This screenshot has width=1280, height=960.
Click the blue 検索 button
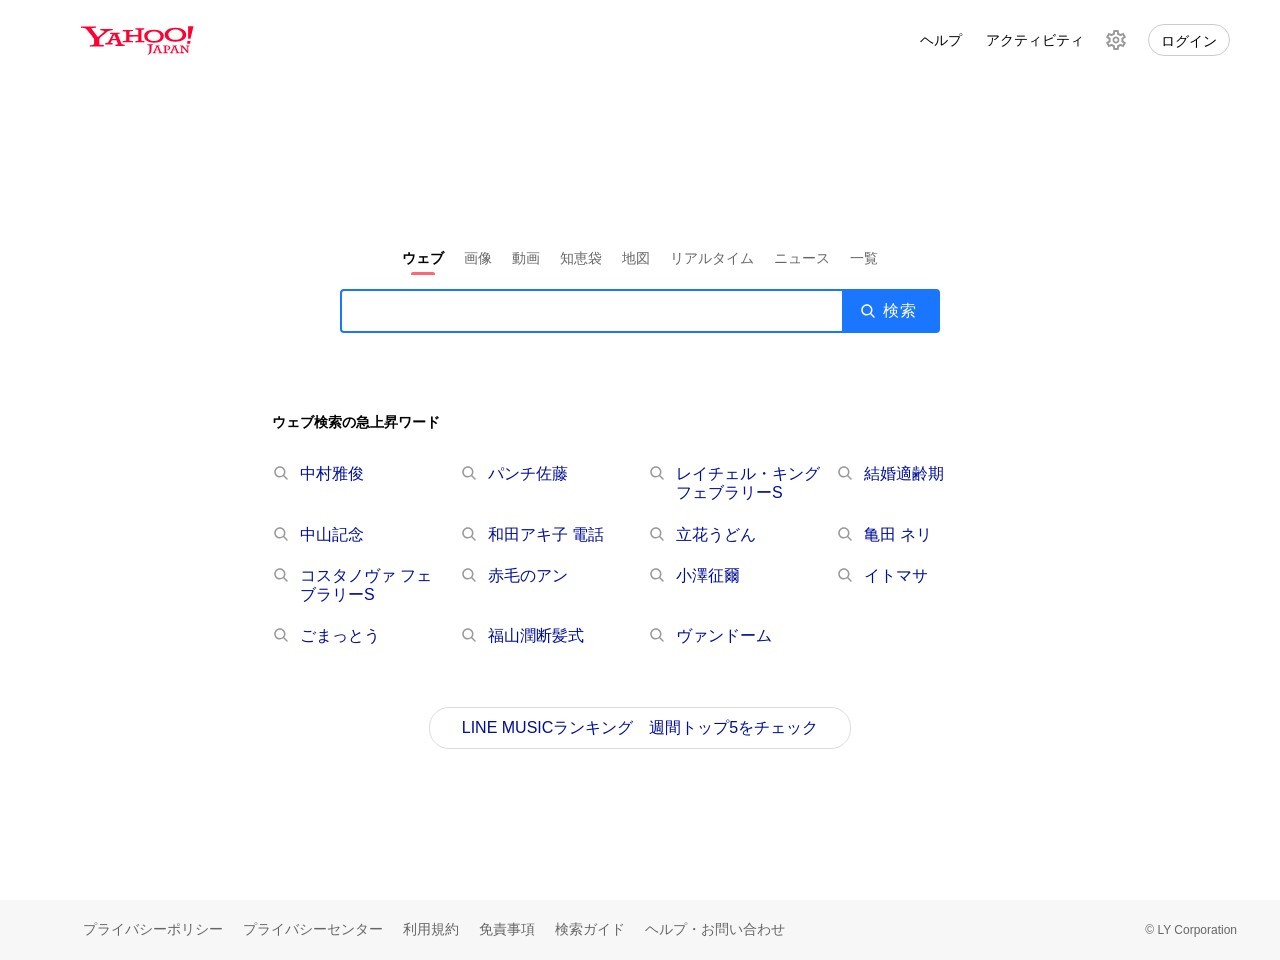pyautogui.click(x=891, y=311)
